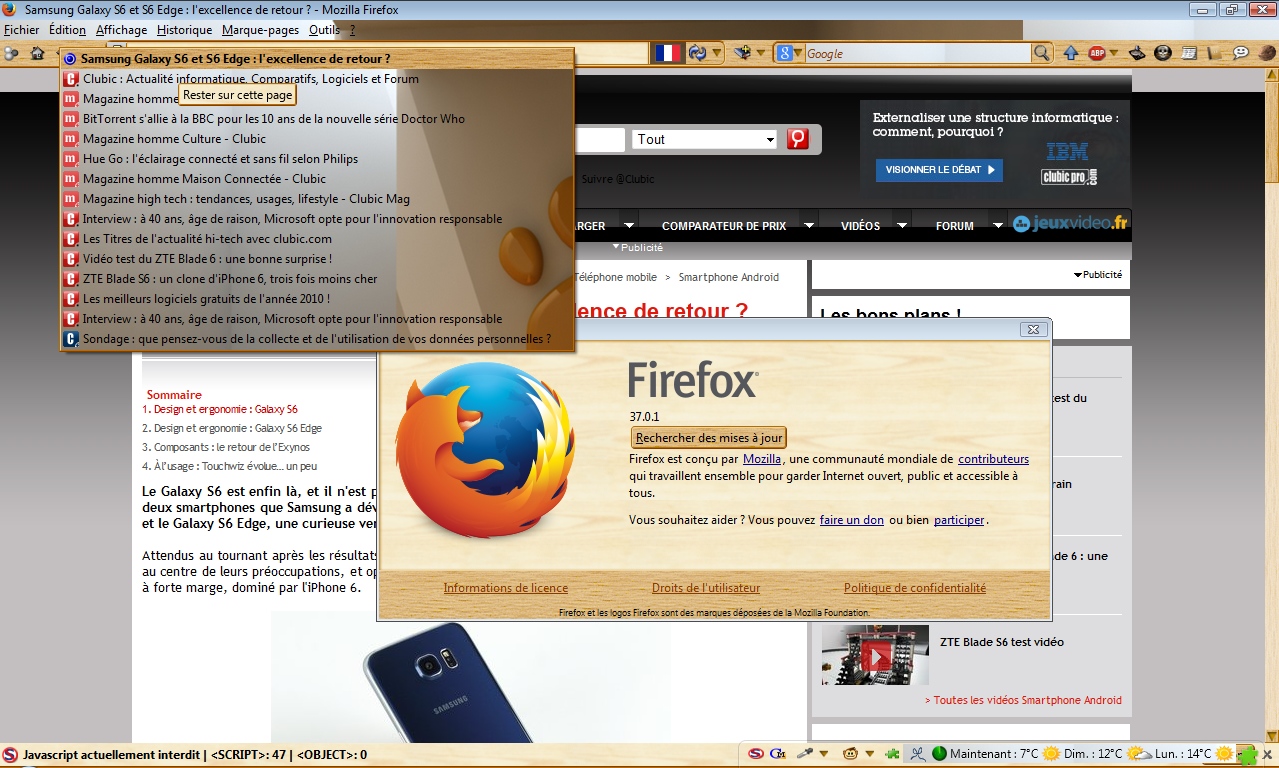The height and width of the screenshot is (768, 1279).
Task: Click the Greasemonkey monkey icon
Action: [851, 754]
